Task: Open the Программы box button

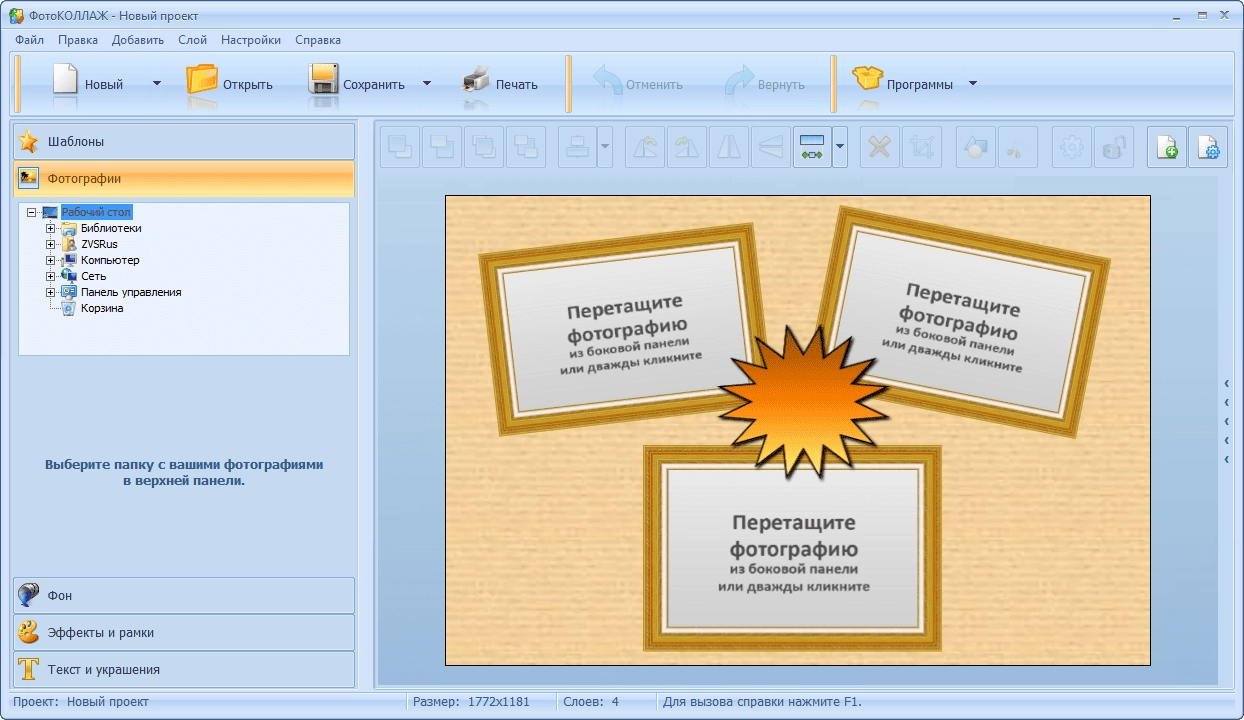Action: [x=904, y=84]
